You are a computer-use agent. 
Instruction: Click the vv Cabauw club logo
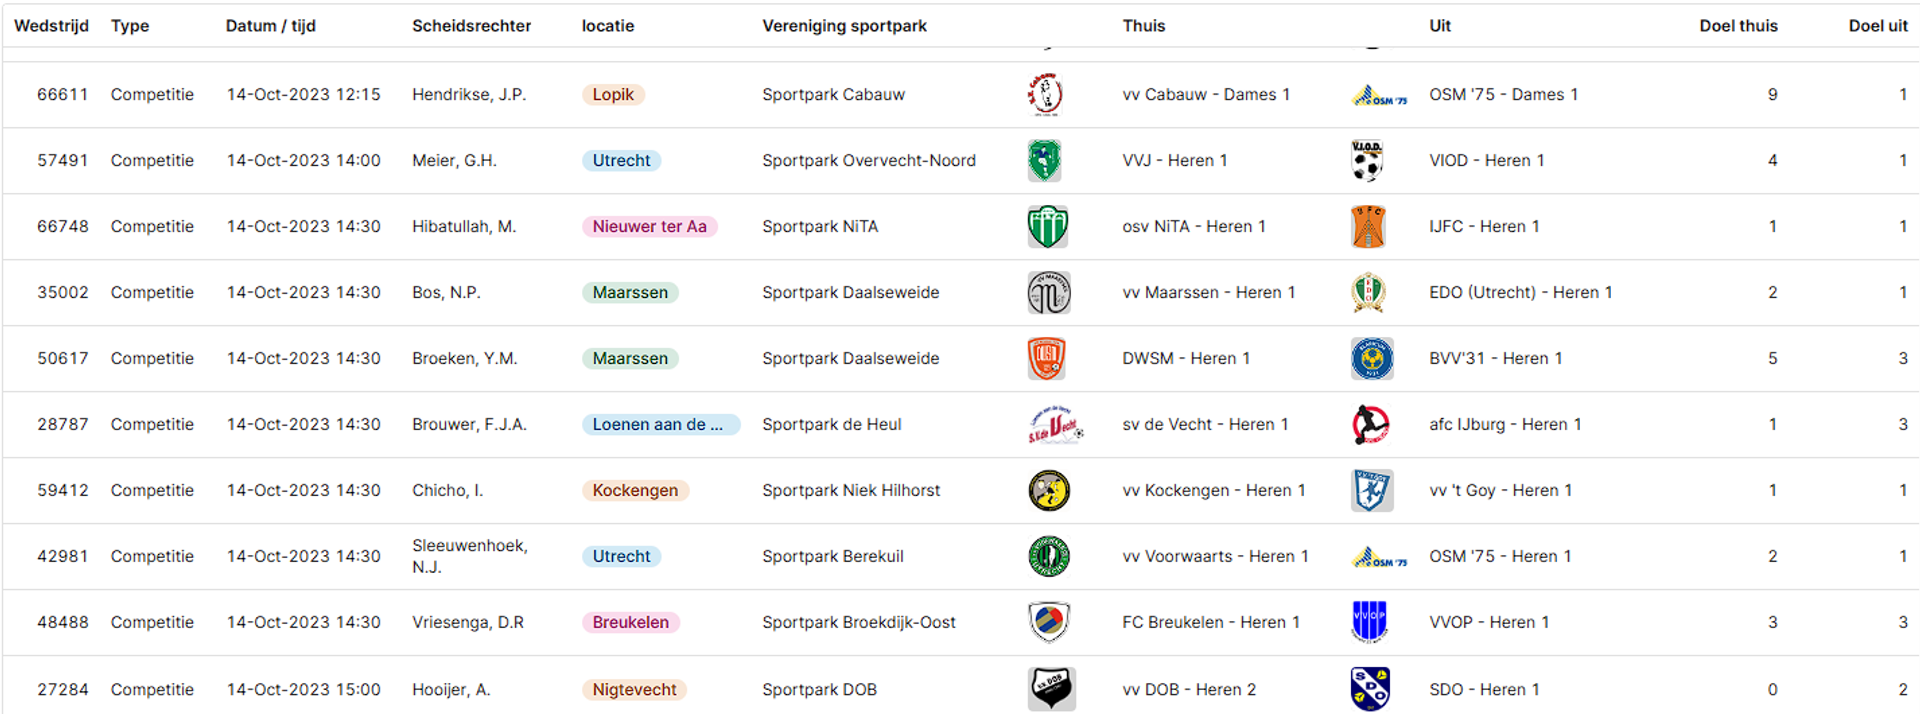coord(1045,95)
